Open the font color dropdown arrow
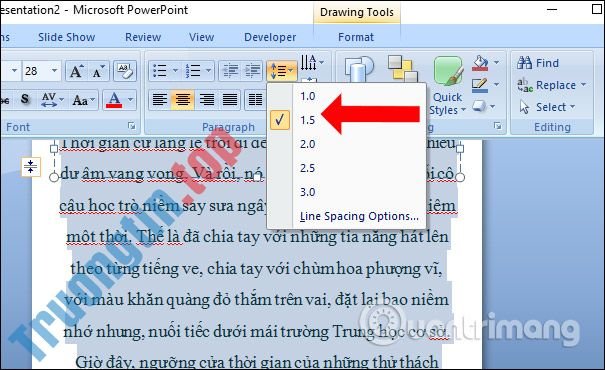 130,100
